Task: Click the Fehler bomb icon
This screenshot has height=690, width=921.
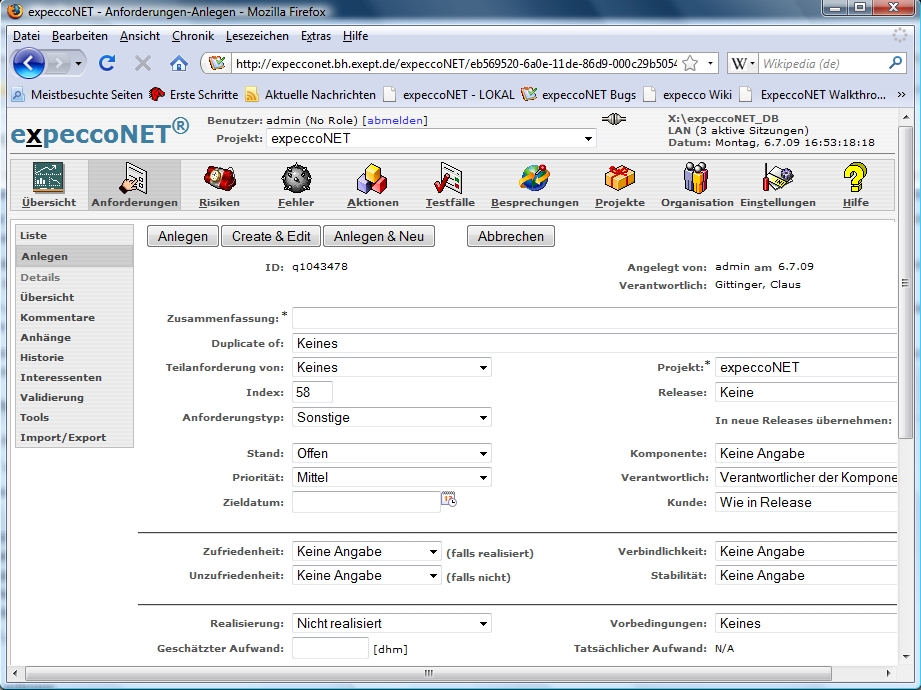Action: pos(296,180)
